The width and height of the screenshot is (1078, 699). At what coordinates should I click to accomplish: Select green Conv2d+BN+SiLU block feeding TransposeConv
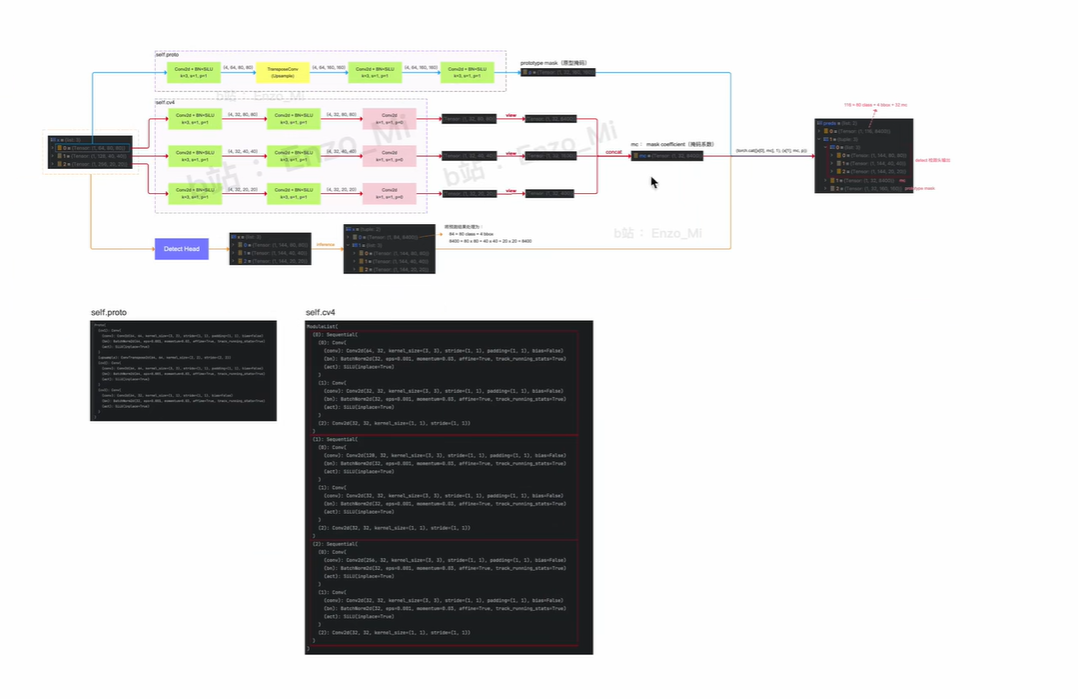pyautogui.click(x=194, y=72)
